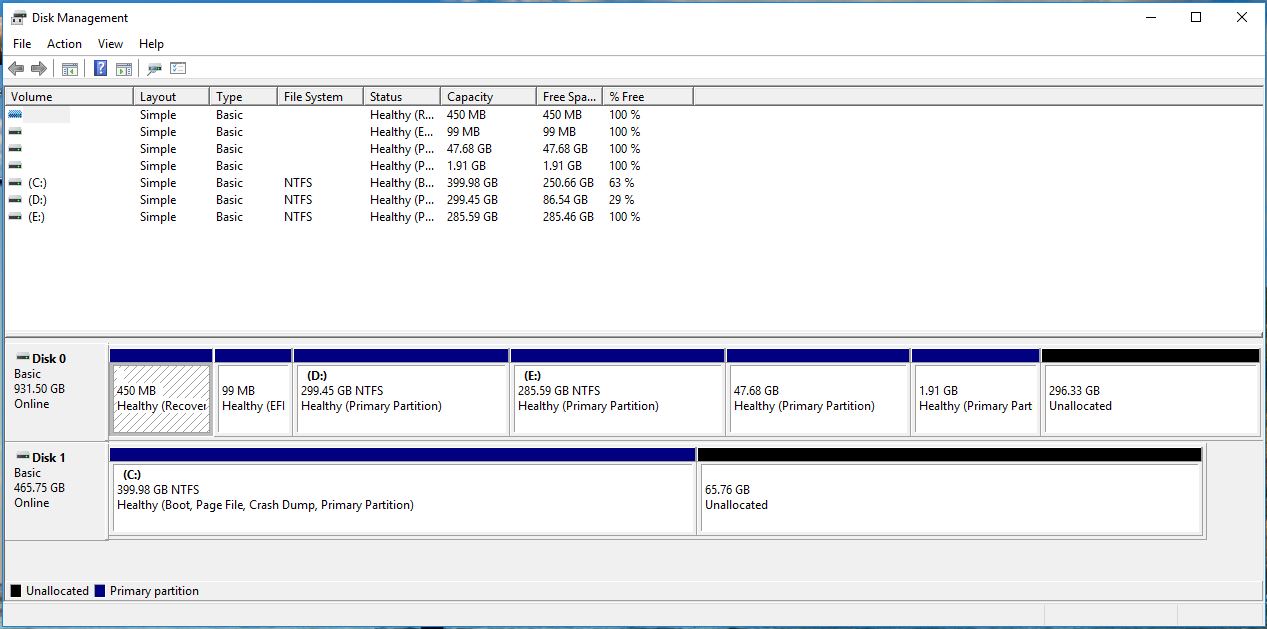Maximize the Disk Management window
1267x629 pixels.
(1196, 17)
